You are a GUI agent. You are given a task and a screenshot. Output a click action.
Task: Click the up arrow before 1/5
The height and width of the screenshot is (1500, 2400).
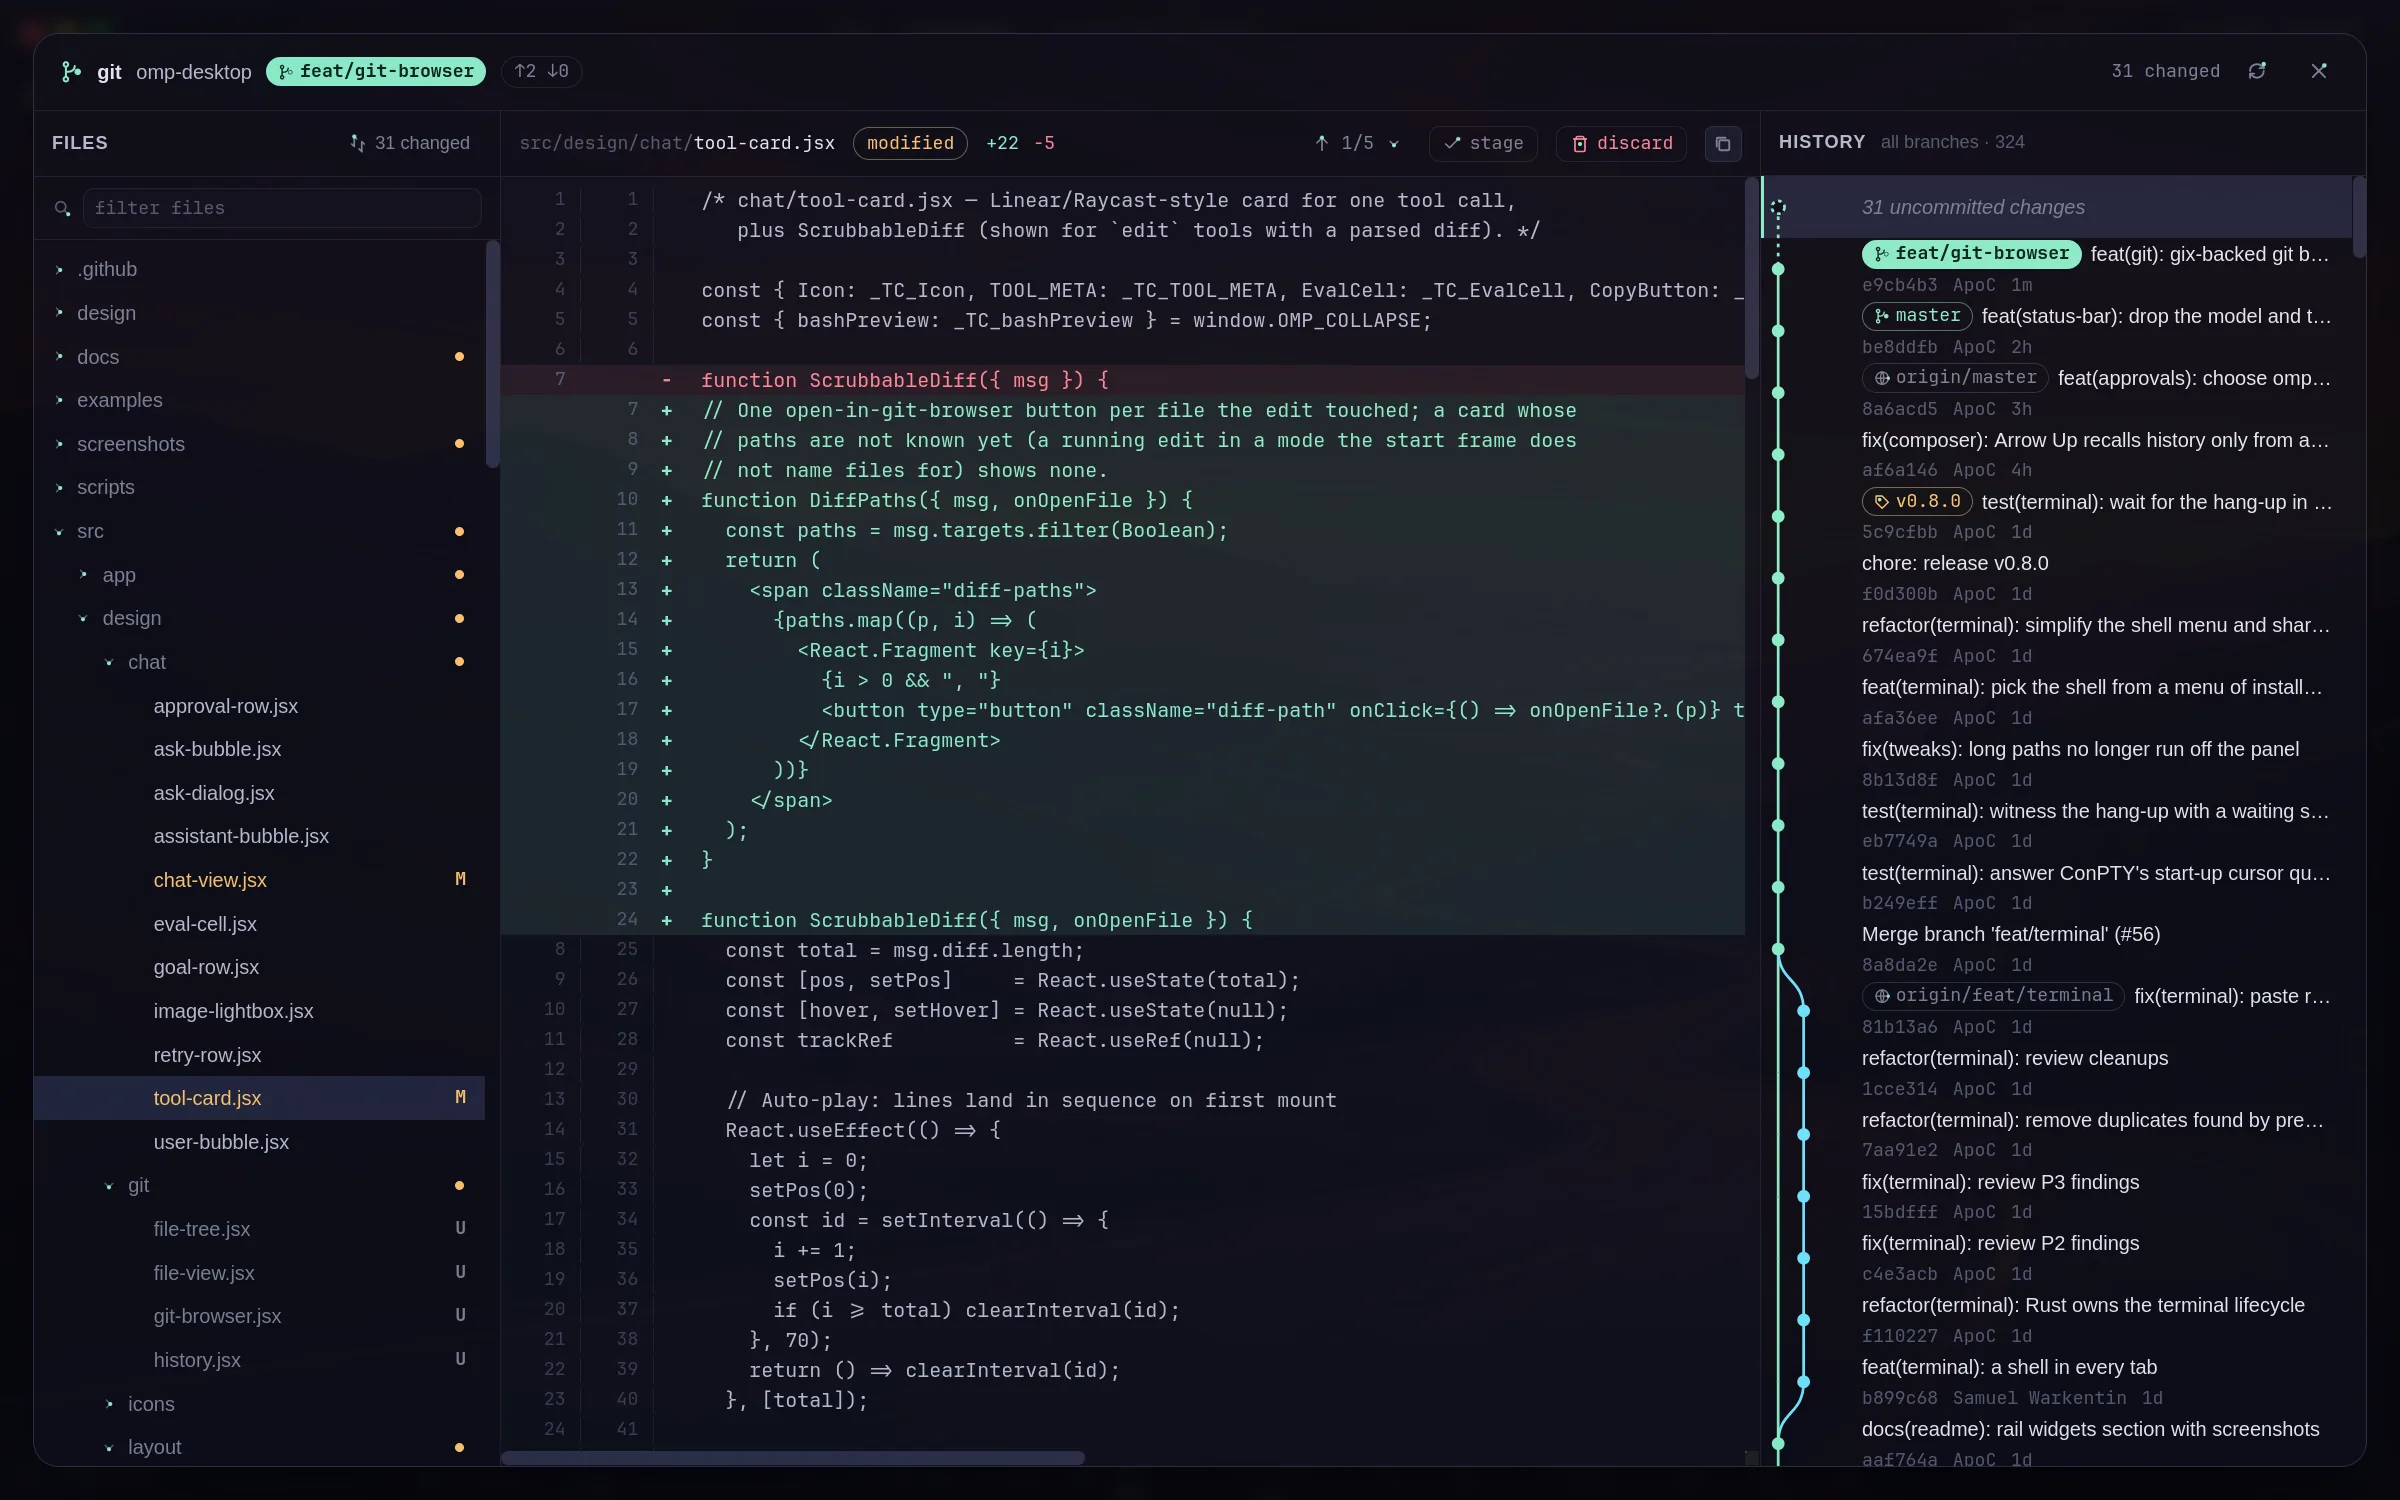[1321, 143]
